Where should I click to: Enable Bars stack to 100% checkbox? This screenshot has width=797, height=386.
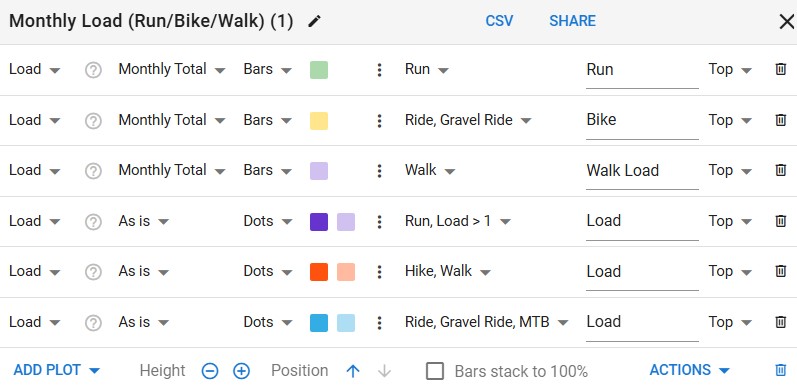coord(435,371)
